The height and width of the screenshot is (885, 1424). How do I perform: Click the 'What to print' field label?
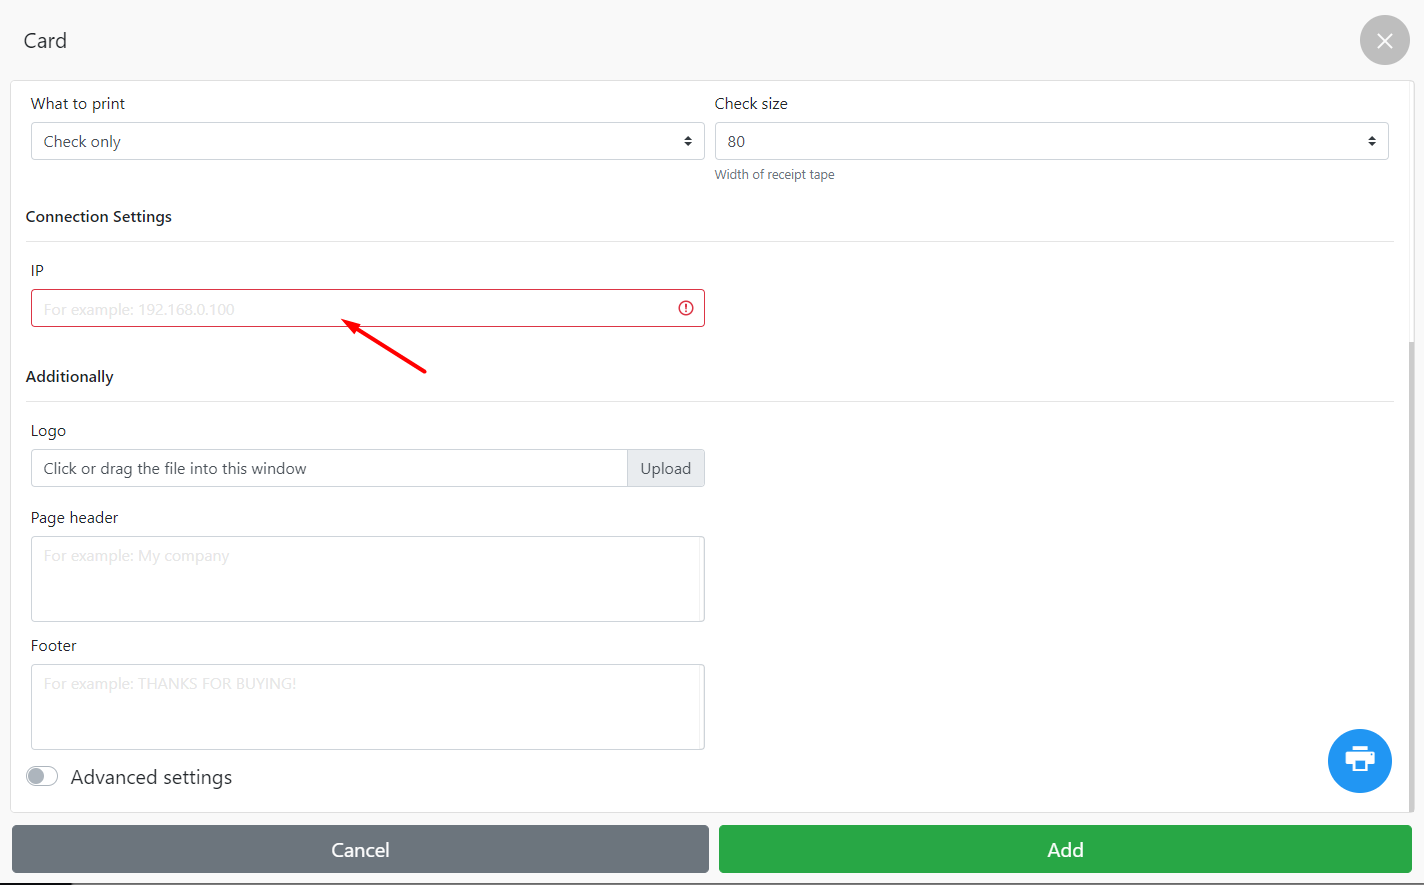pyautogui.click(x=78, y=104)
